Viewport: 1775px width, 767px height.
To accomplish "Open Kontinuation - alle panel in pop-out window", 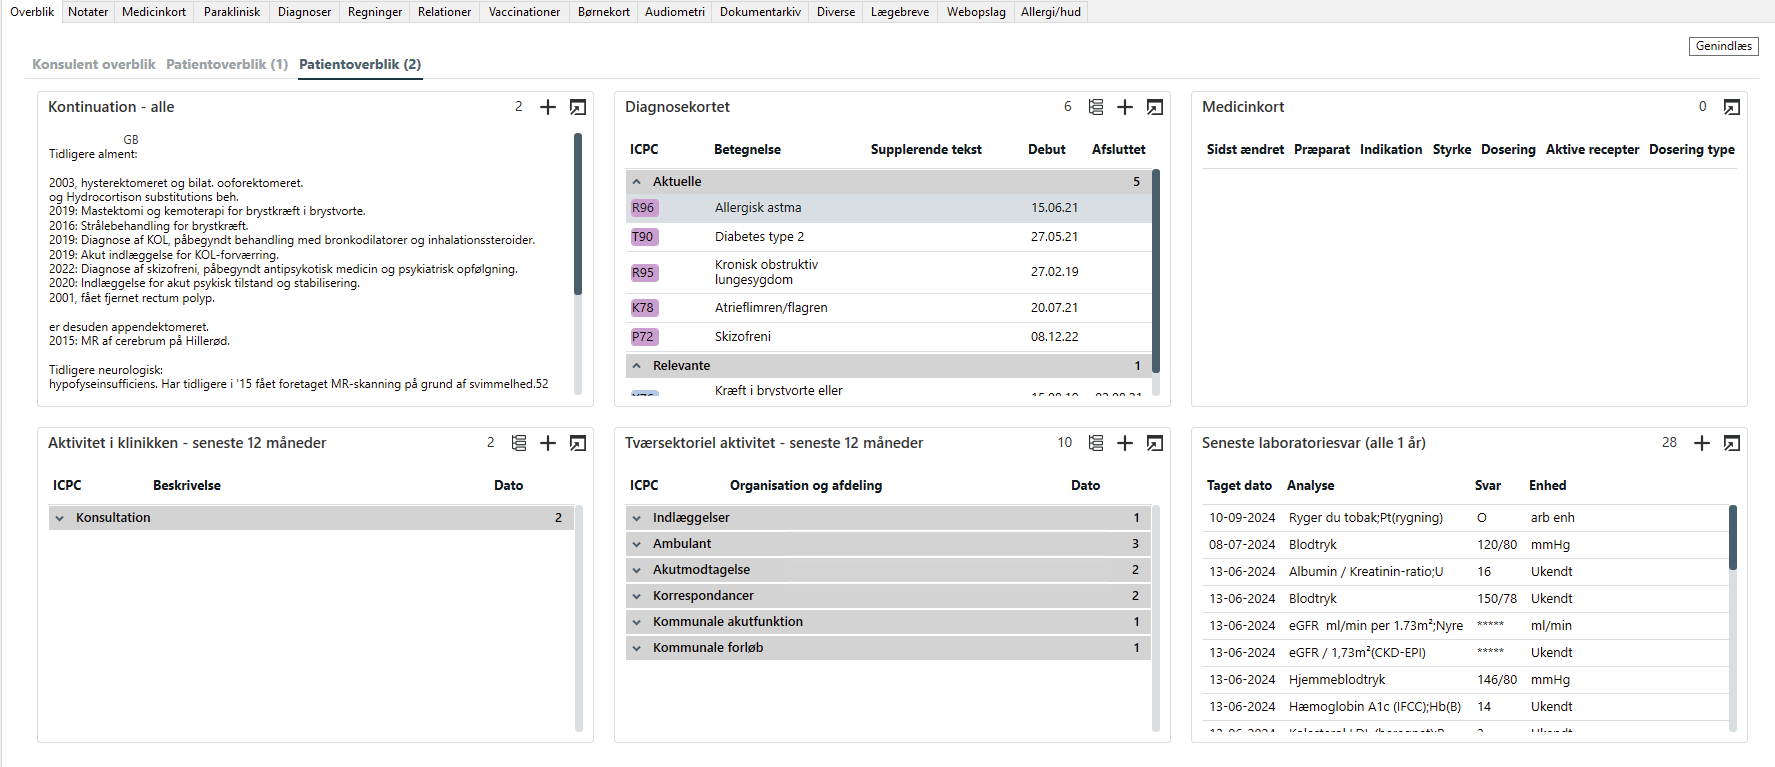I will click(578, 107).
